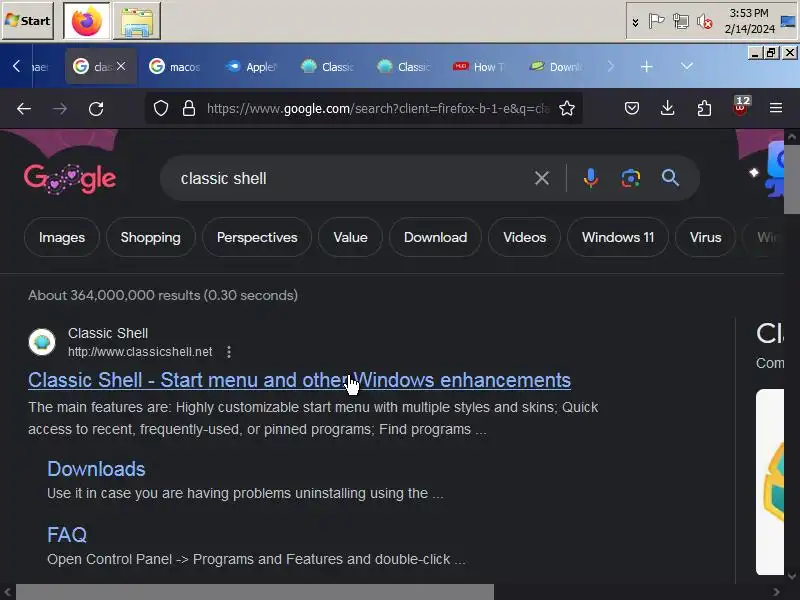
Task: Switch to the macos Google tab
Action: 175,66
